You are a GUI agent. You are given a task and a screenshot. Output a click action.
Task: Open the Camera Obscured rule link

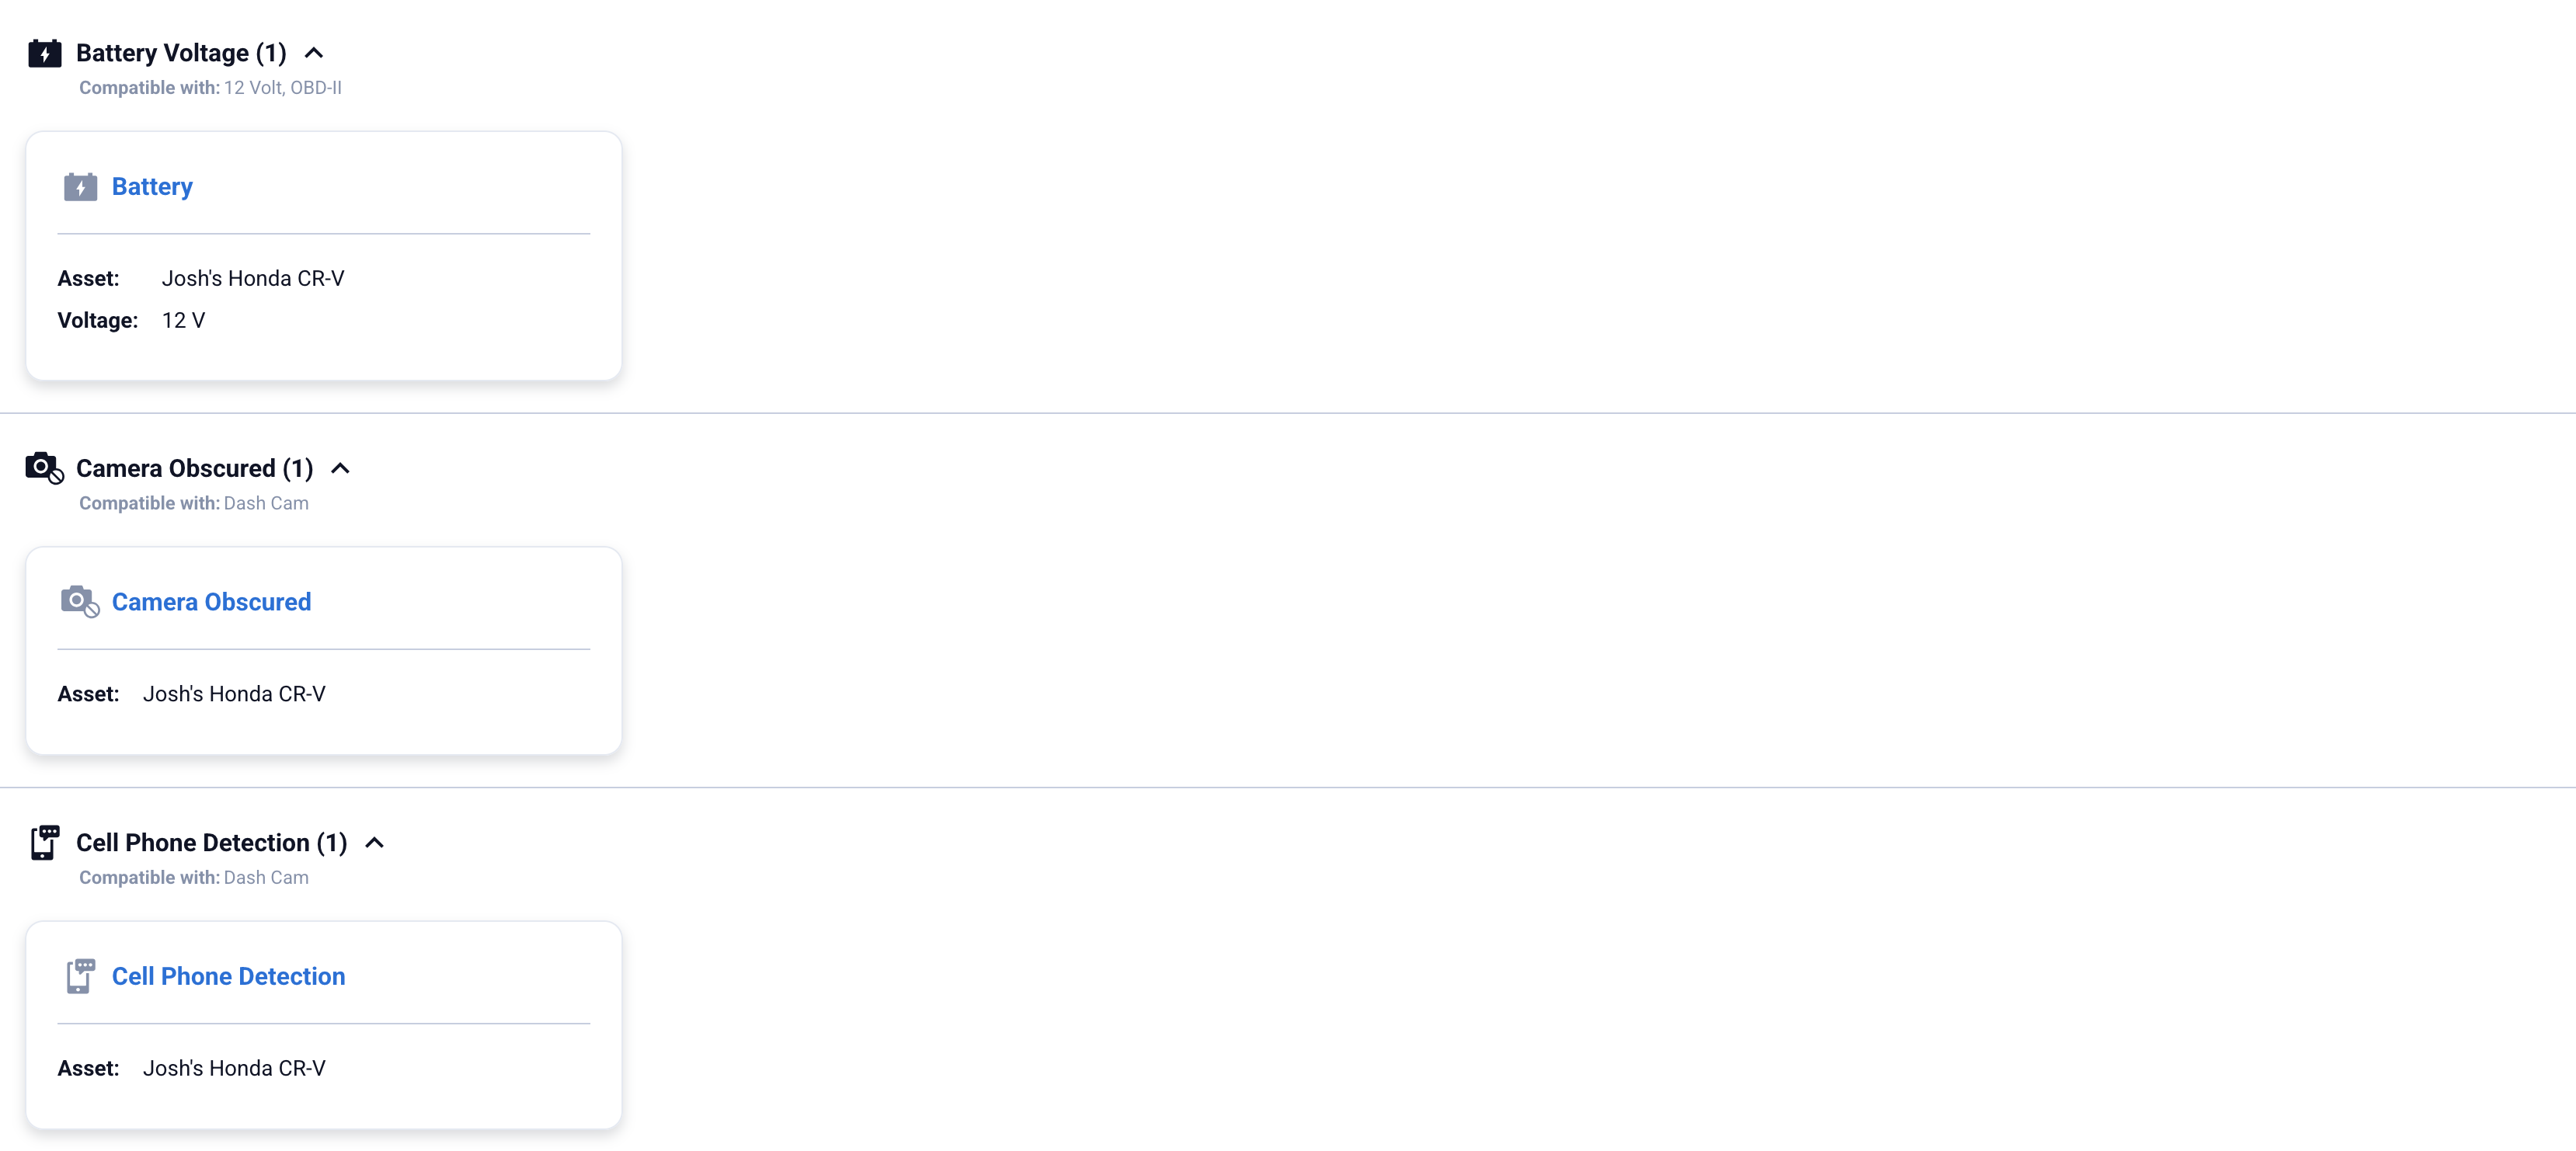[211, 601]
